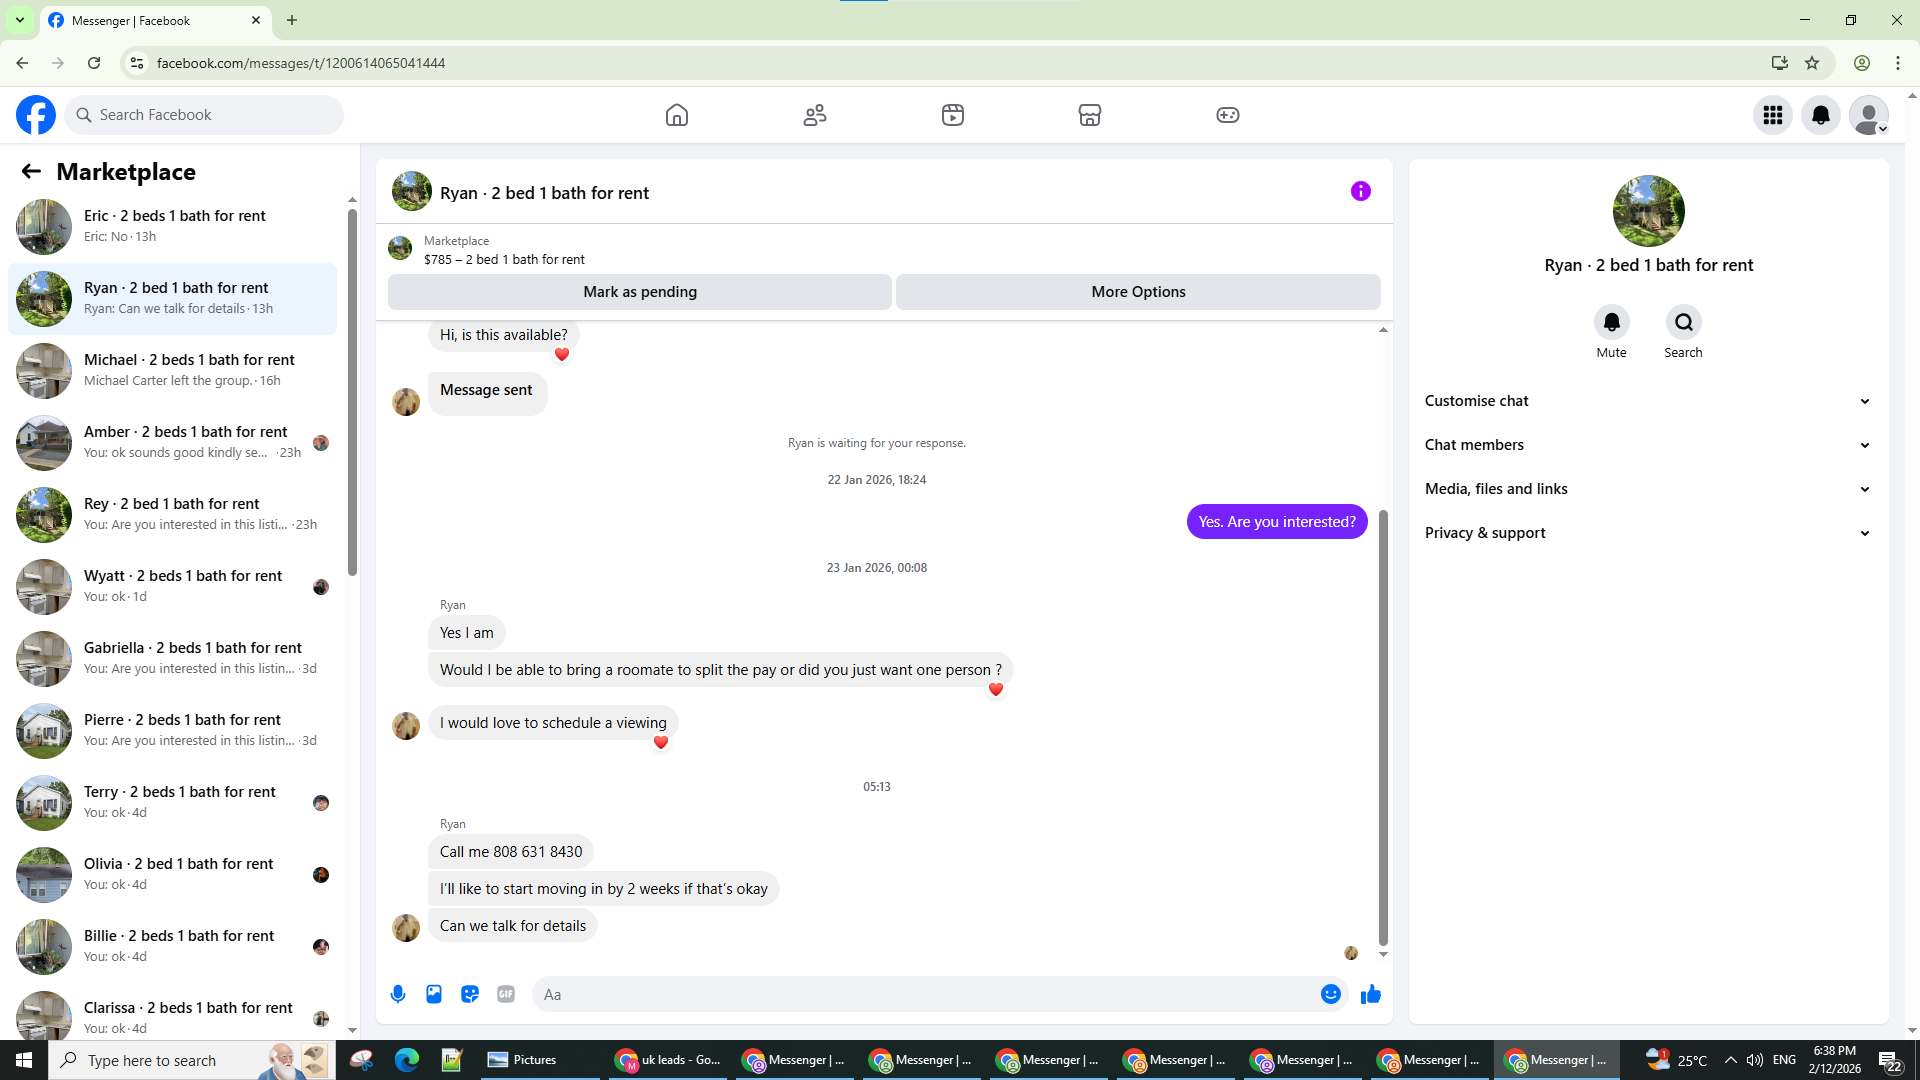Open the Friends icon in top navigation

815,115
